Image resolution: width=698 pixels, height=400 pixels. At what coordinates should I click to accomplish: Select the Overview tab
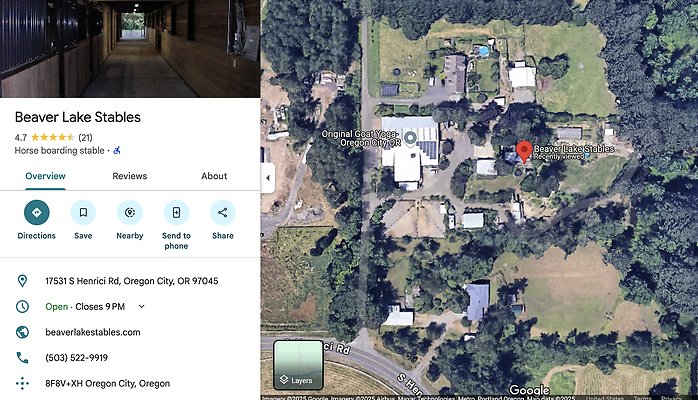[45, 176]
